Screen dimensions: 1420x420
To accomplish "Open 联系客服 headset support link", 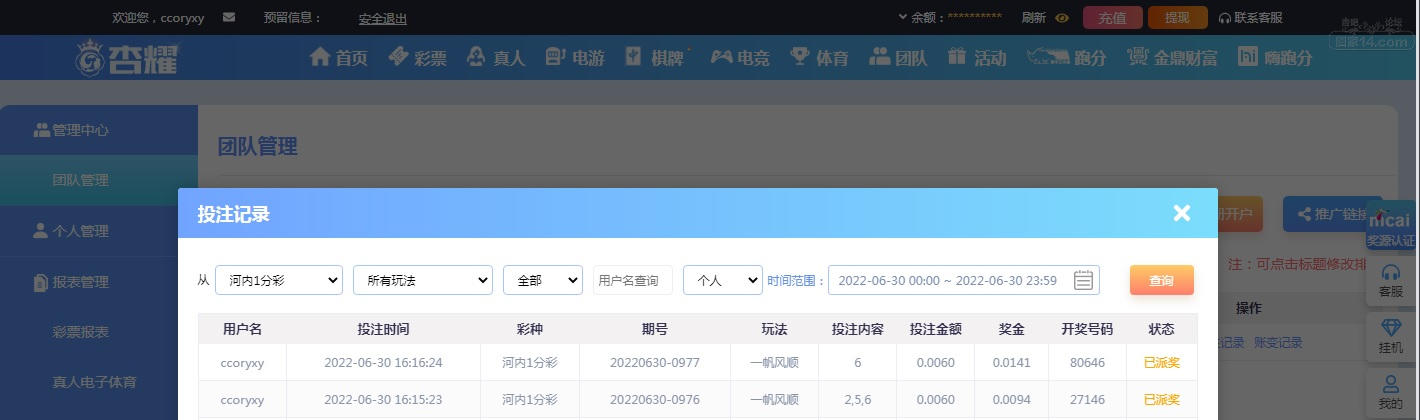I will 1251,17.
